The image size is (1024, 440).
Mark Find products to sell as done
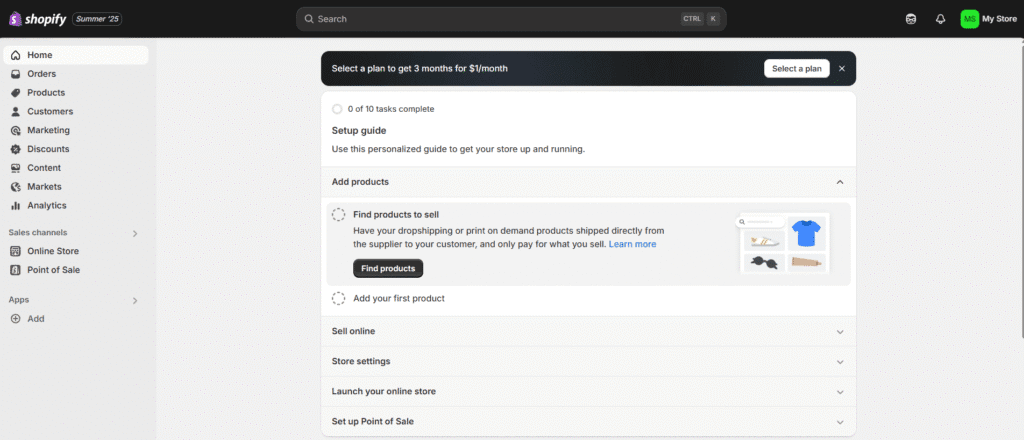338,214
